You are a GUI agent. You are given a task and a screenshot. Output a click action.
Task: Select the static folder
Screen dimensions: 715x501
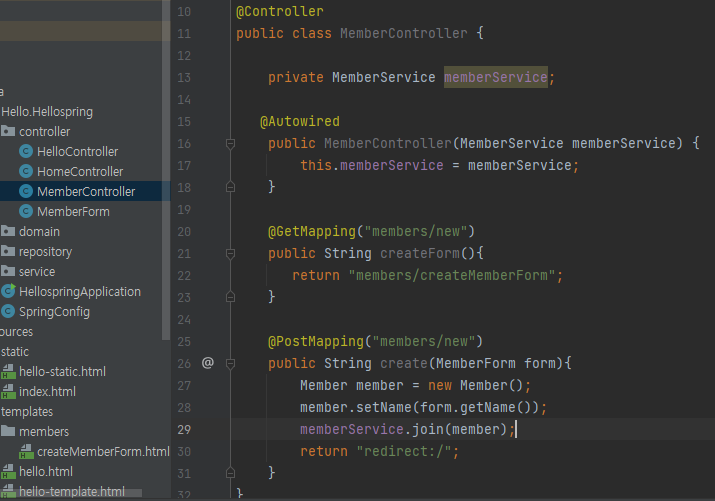click(15, 352)
